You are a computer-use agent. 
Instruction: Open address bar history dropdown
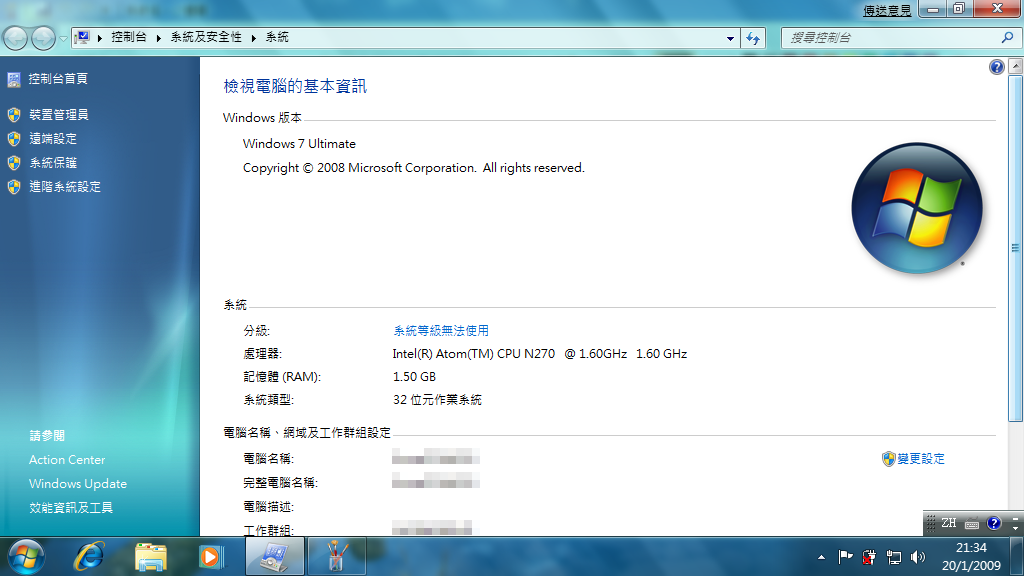tap(730, 39)
